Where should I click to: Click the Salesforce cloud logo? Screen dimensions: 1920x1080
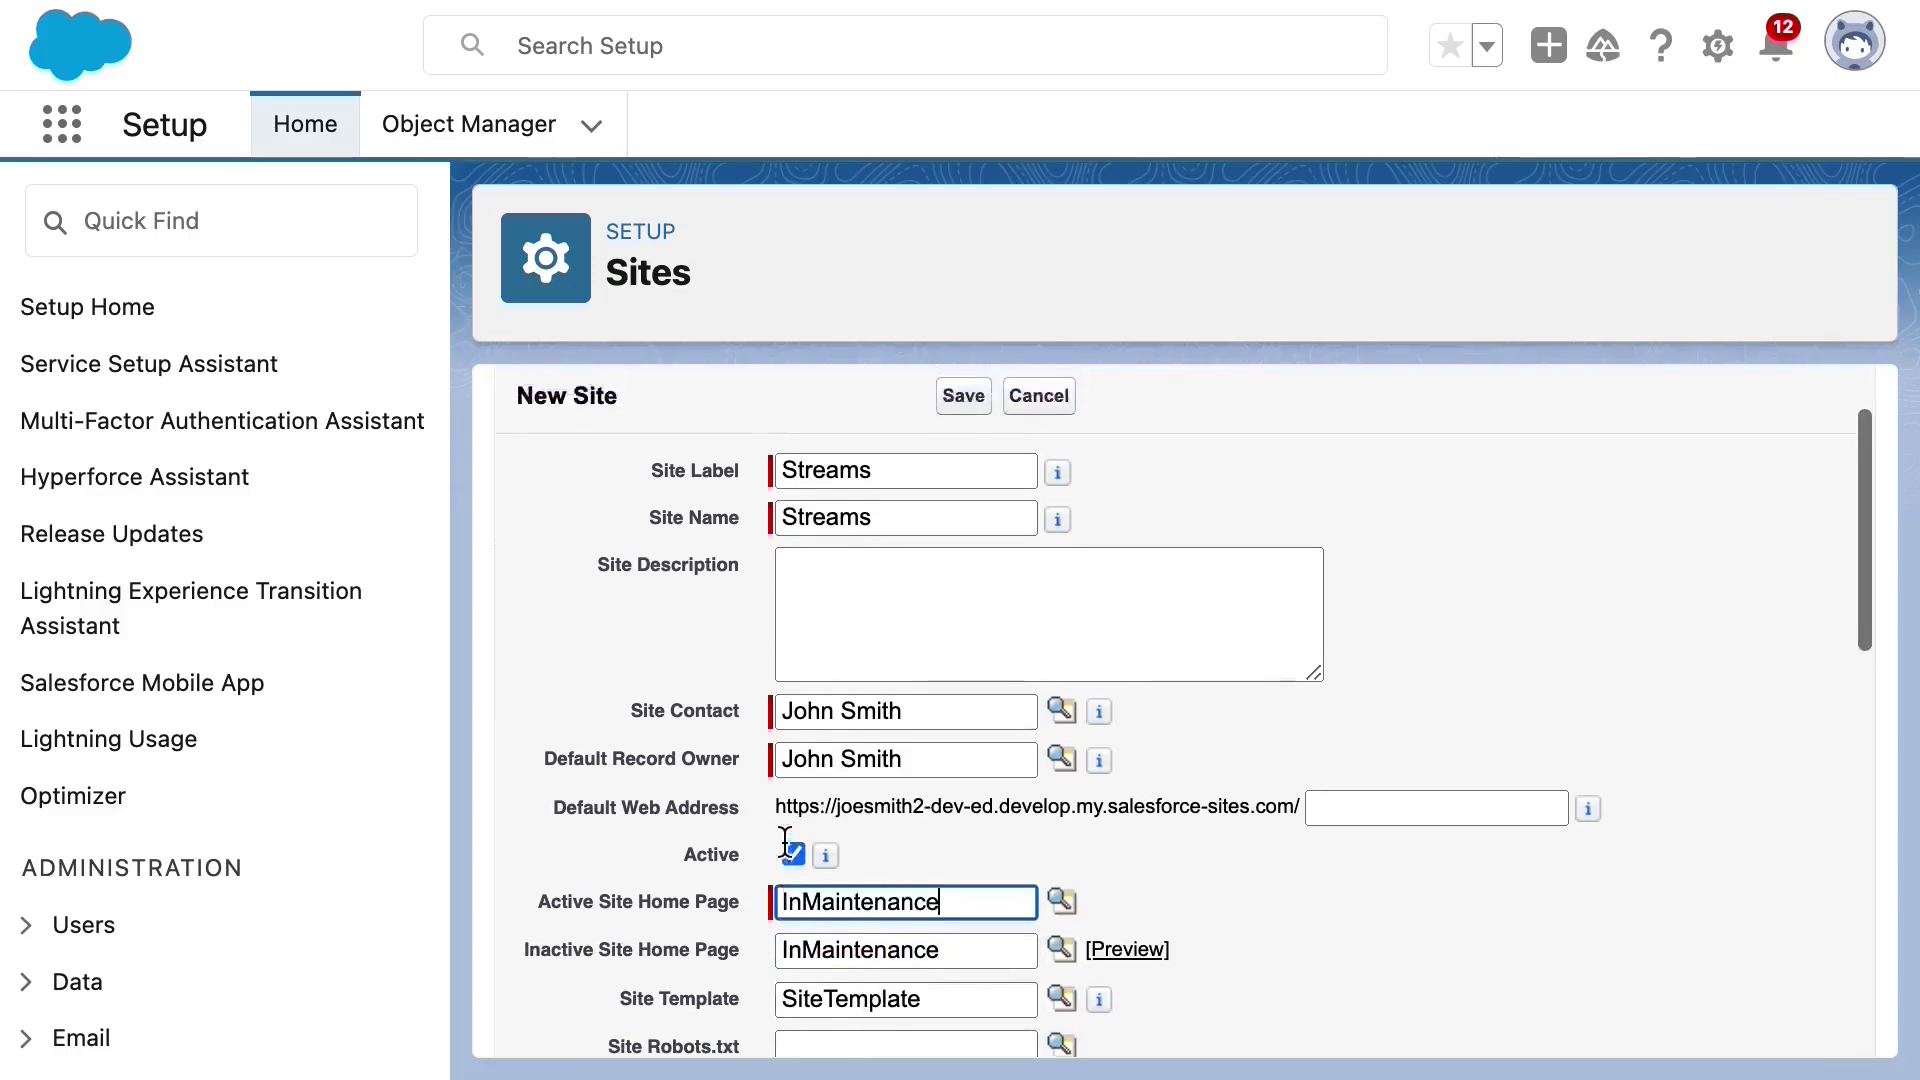point(80,45)
